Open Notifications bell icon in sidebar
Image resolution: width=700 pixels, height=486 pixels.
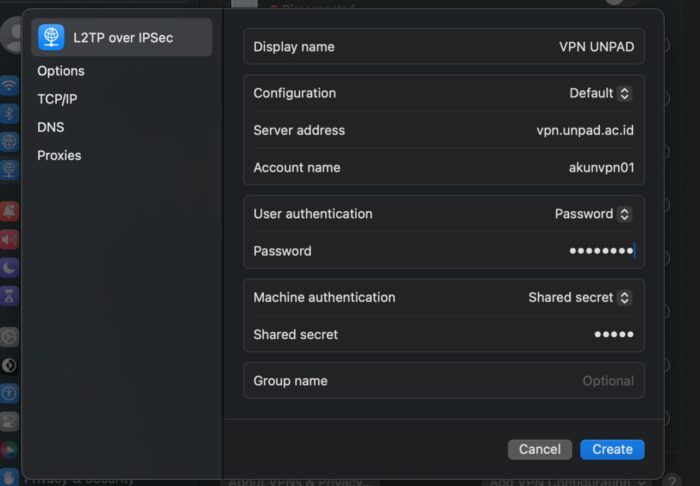[9, 211]
